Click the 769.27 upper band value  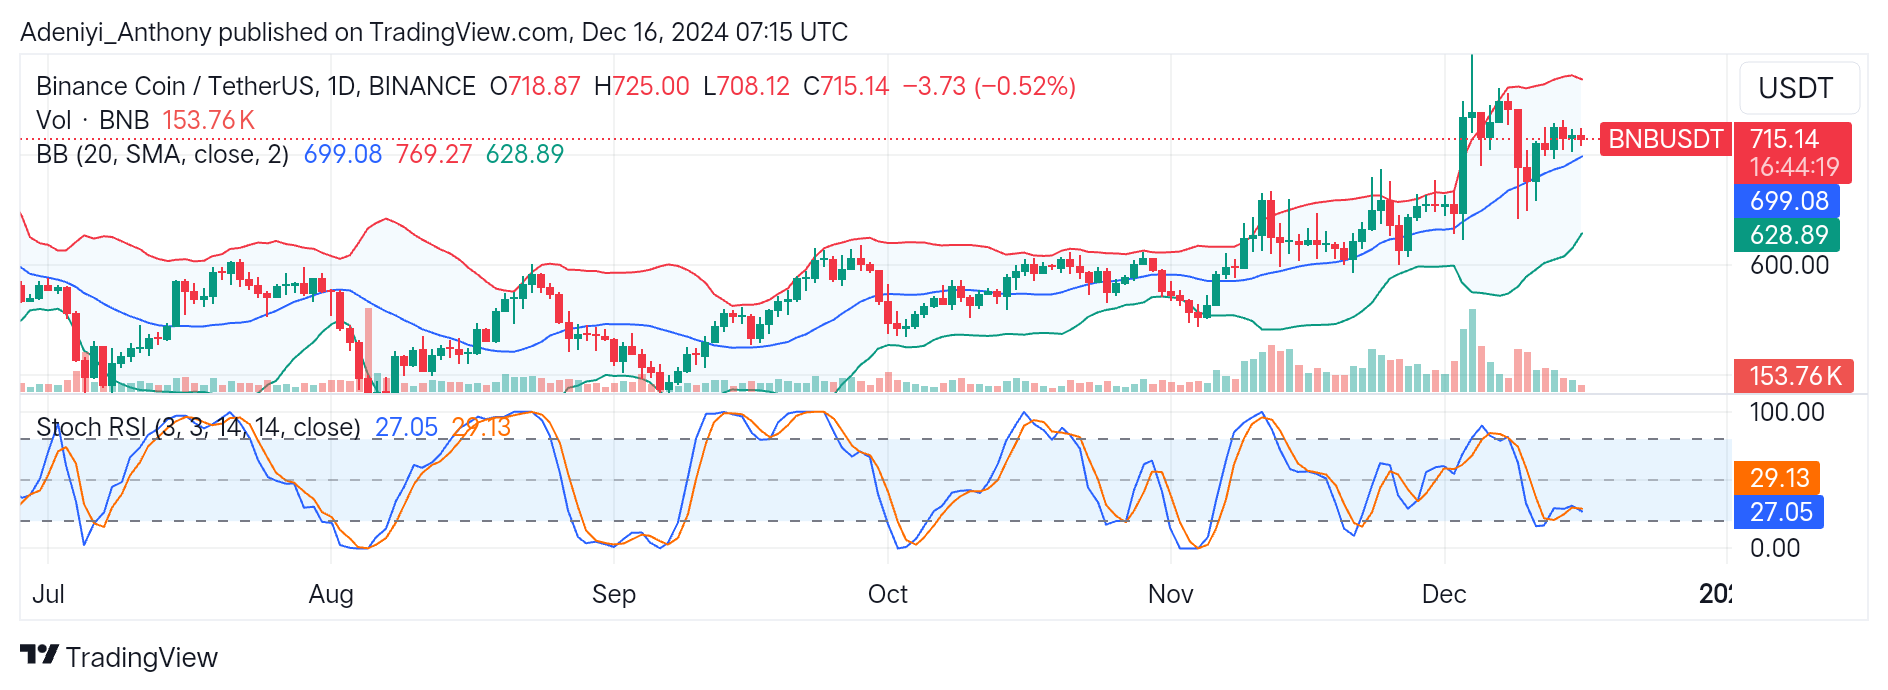point(433,154)
